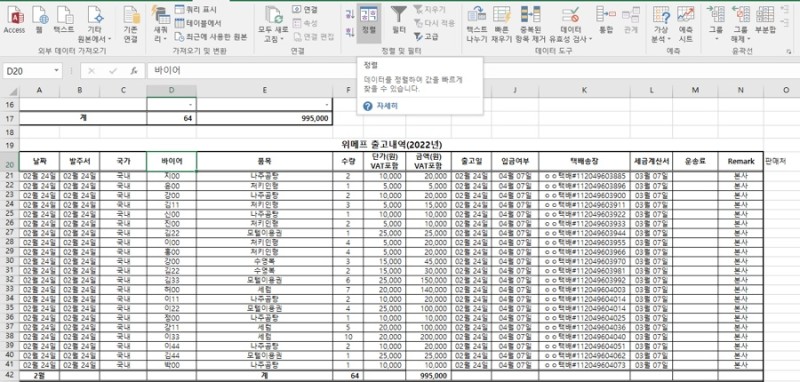
Task: Select the 바이어 header cell
Action: pyautogui.click(x=171, y=161)
